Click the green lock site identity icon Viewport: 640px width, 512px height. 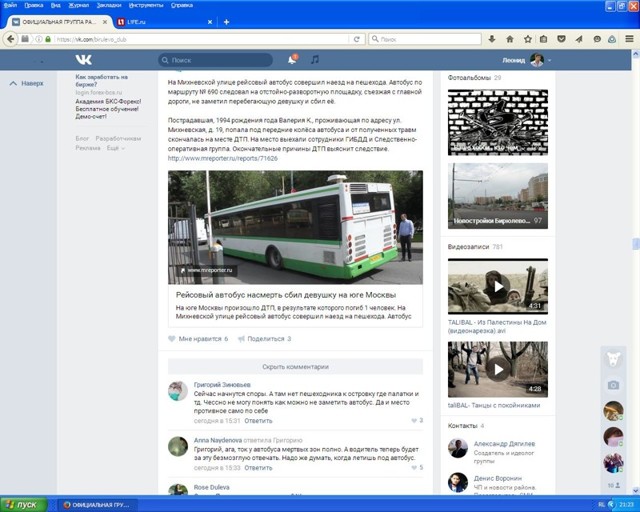(x=48, y=39)
